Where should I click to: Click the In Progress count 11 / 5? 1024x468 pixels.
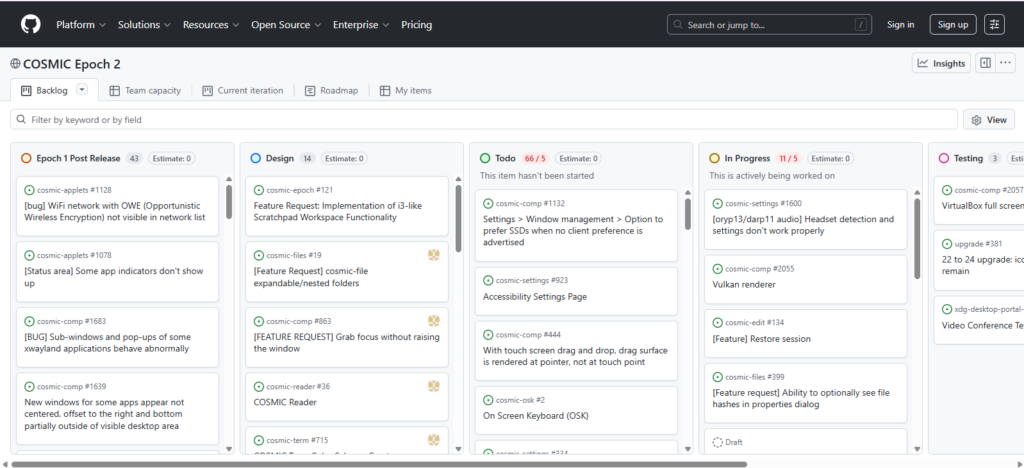788,158
